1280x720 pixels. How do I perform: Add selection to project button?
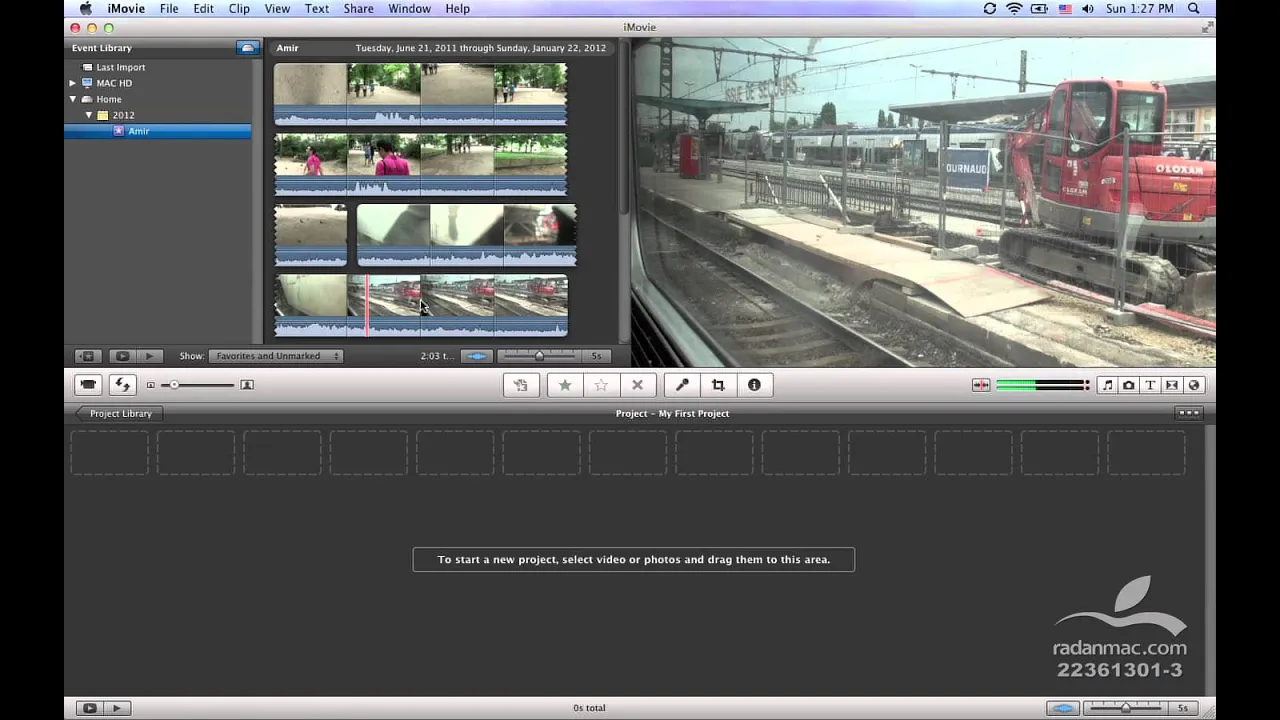tap(521, 385)
